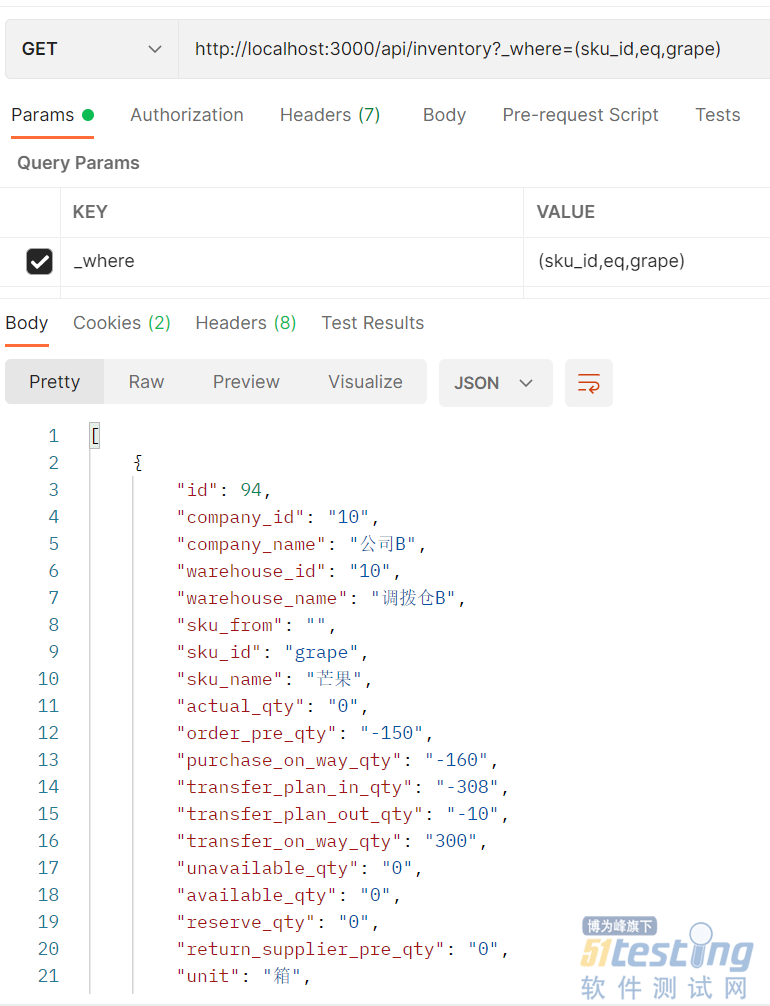Open the JSON format dropdown
Viewport: 770px width, 1006px height.
[495, 383]
